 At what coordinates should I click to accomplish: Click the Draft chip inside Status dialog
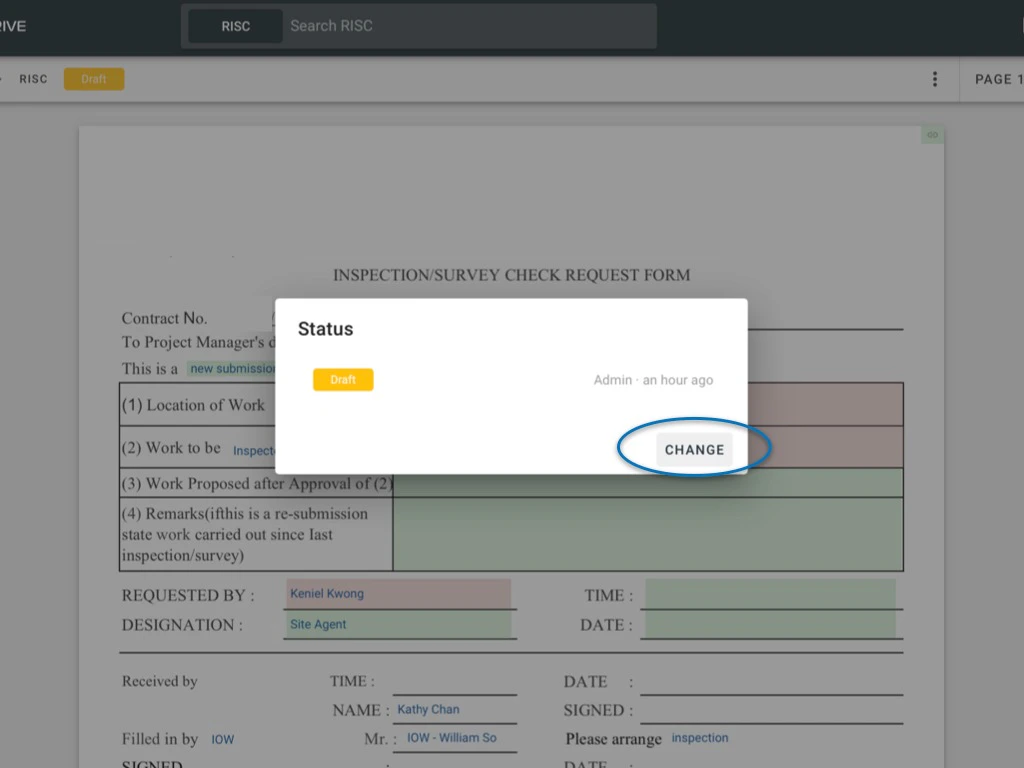point(343,379)
